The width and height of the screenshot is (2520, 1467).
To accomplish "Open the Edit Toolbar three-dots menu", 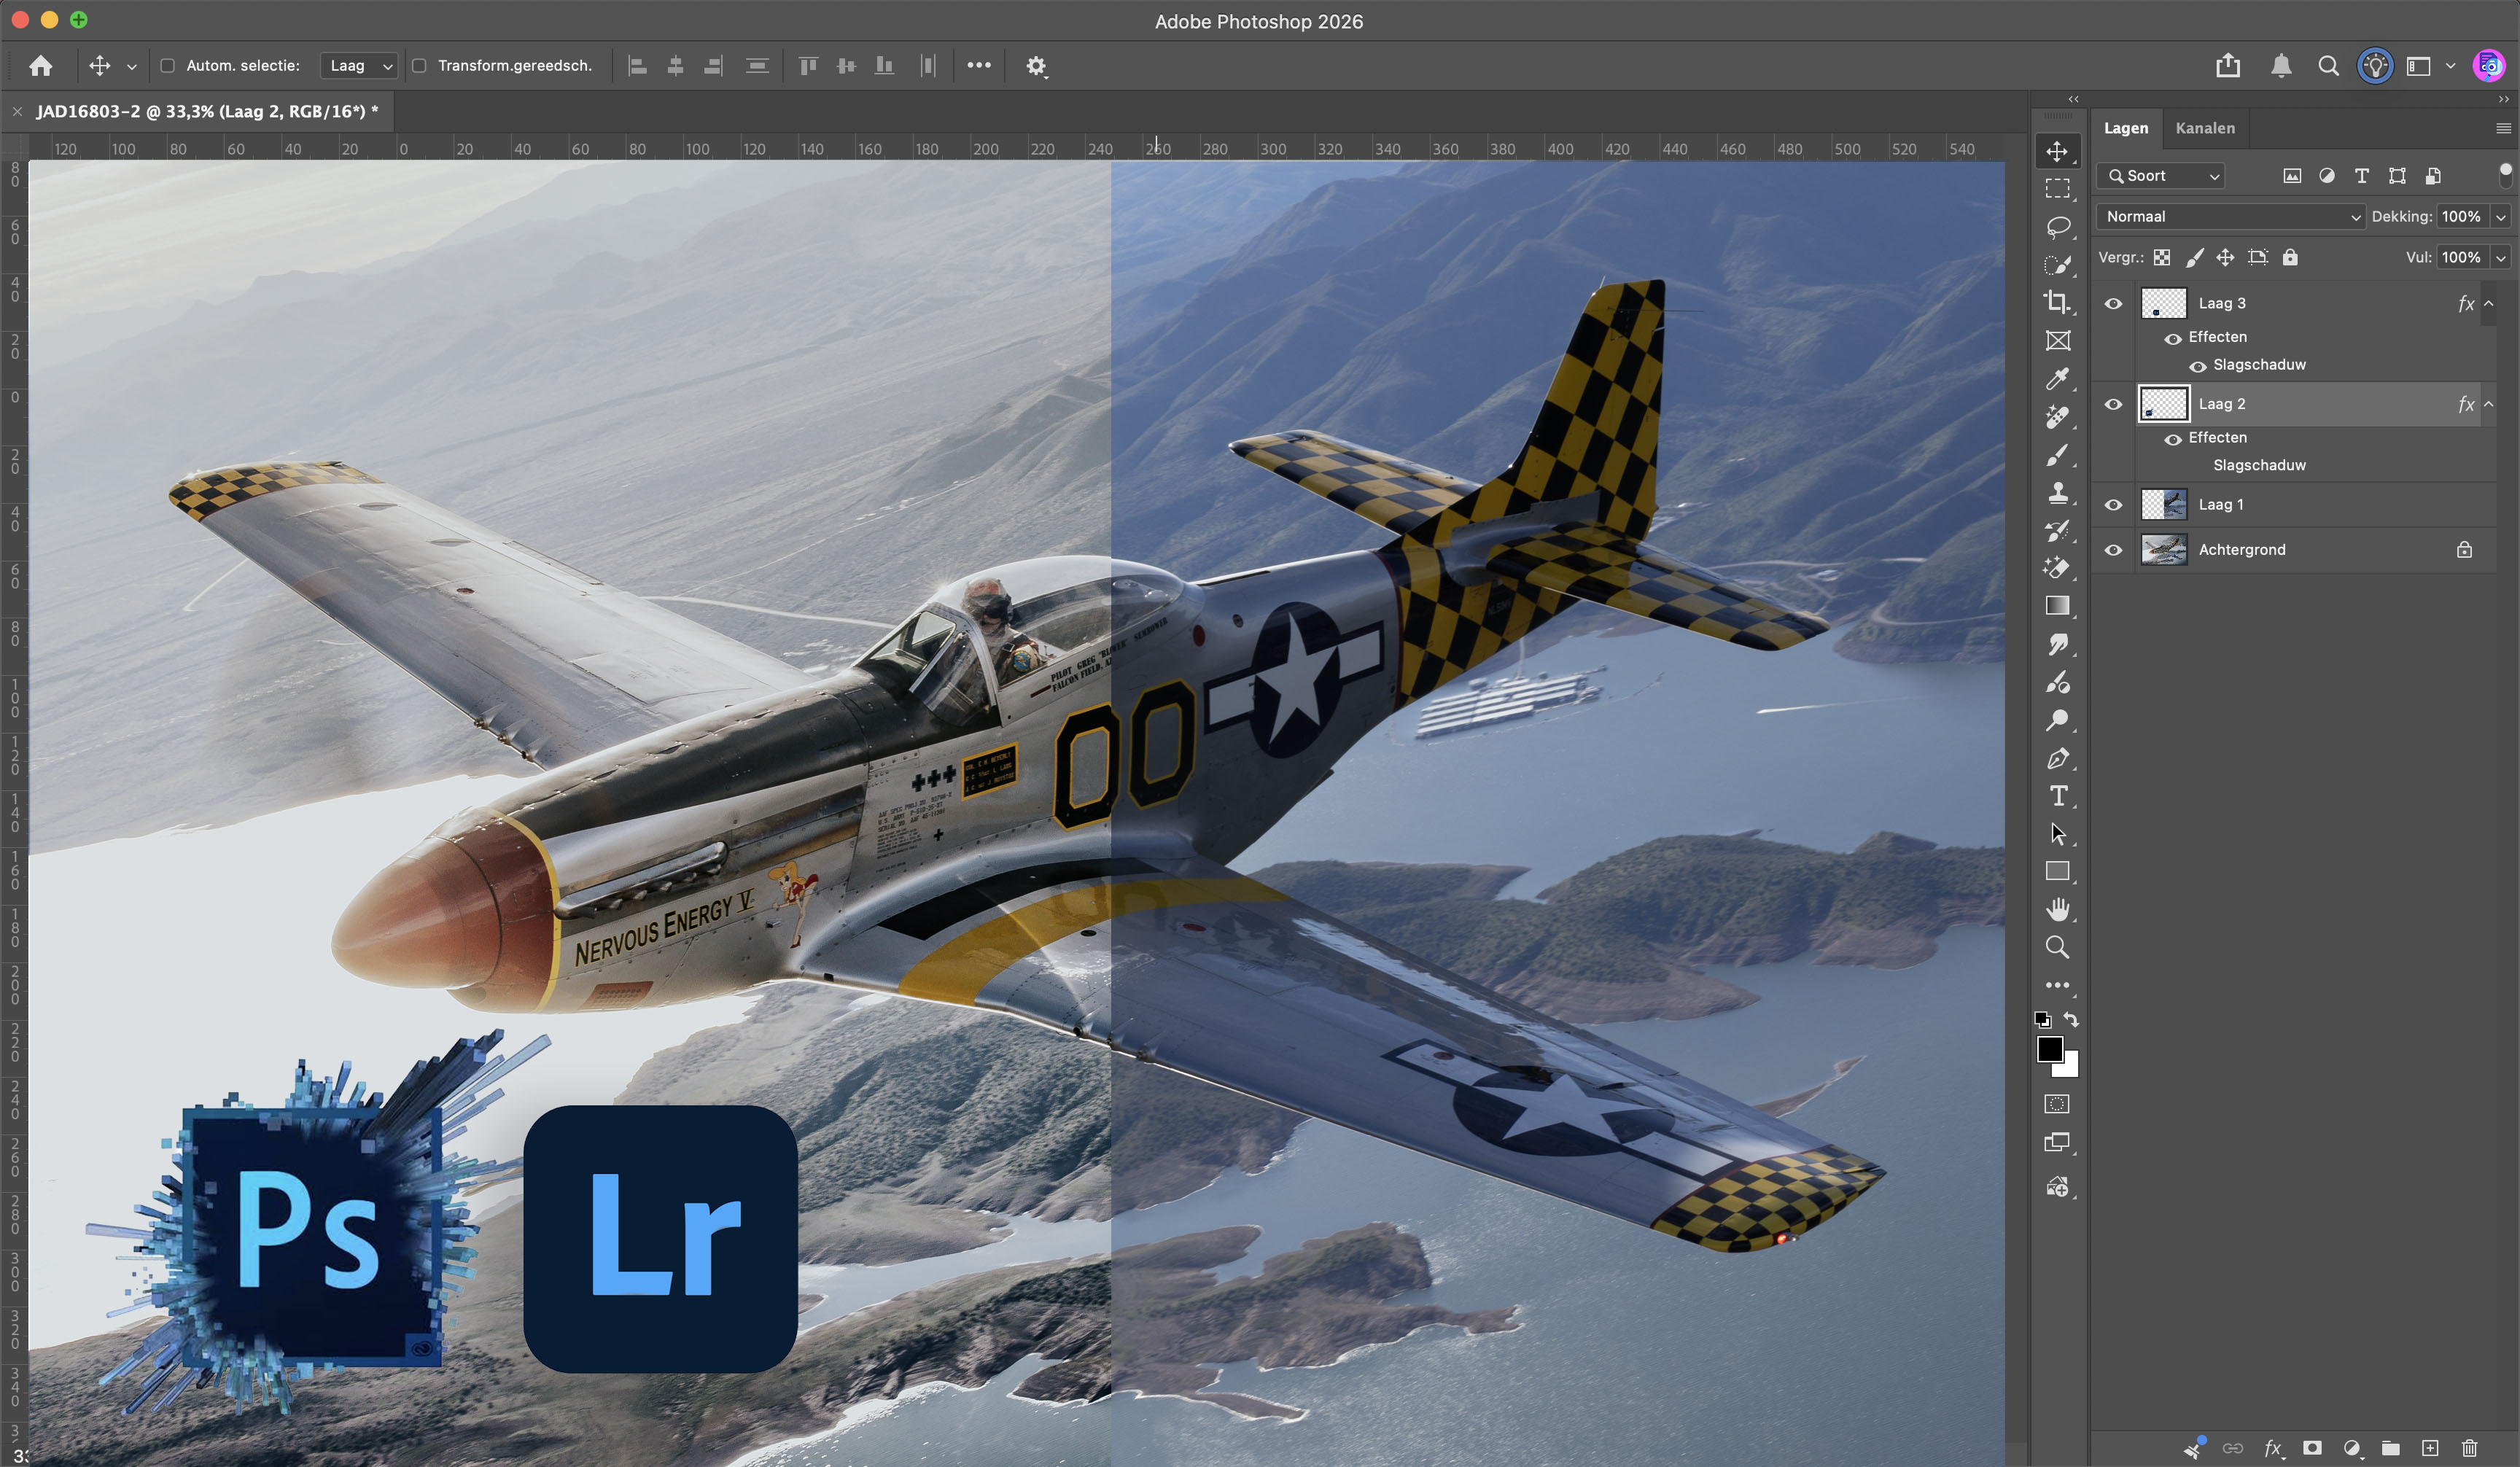I will tap(2057, 985).
